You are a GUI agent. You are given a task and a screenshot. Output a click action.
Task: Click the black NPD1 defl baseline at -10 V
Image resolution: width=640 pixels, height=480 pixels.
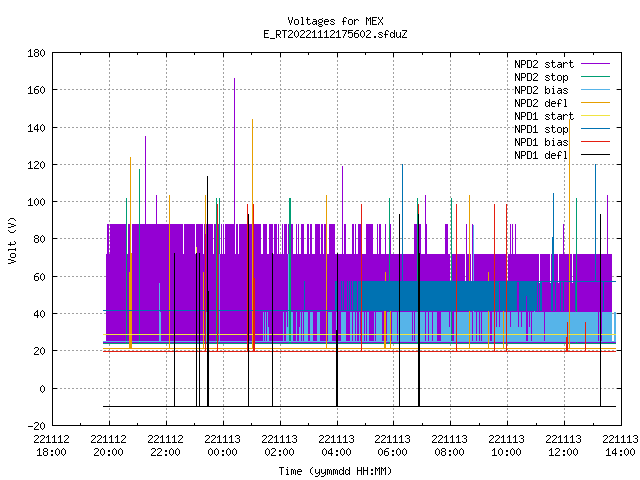(359, 406)
